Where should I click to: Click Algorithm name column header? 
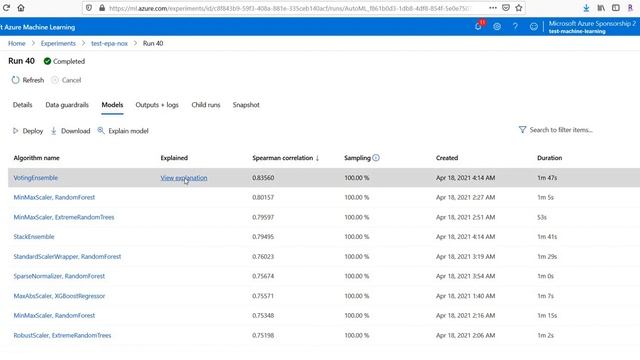36,158
